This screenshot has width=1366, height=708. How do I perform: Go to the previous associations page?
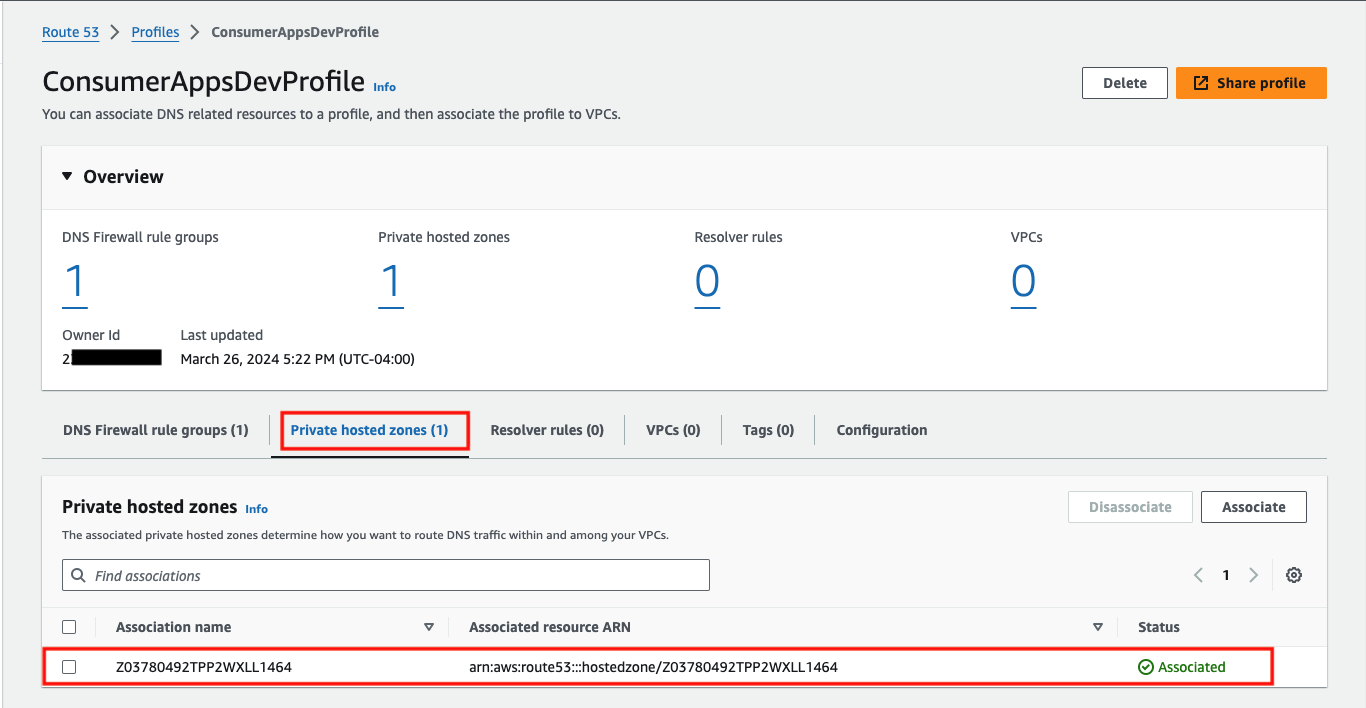pos(1198,575)
